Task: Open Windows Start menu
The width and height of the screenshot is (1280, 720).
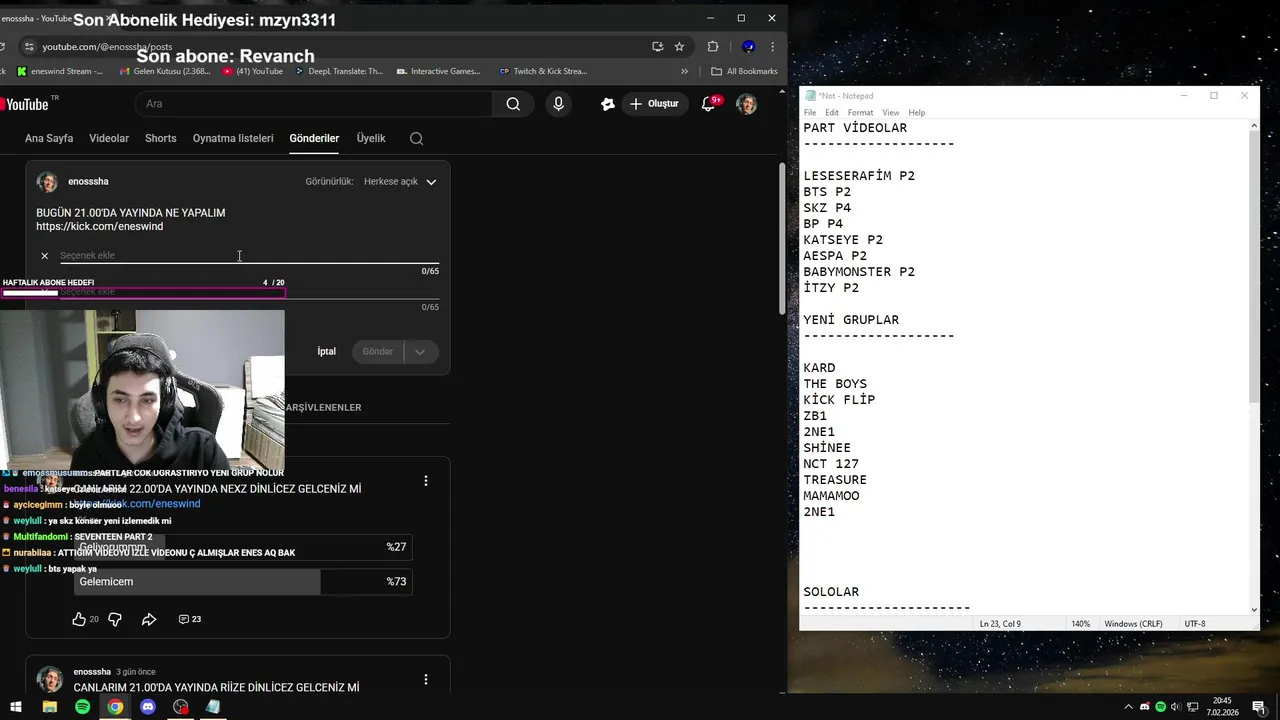Action: pyautogui.click(x=16, y=707)
